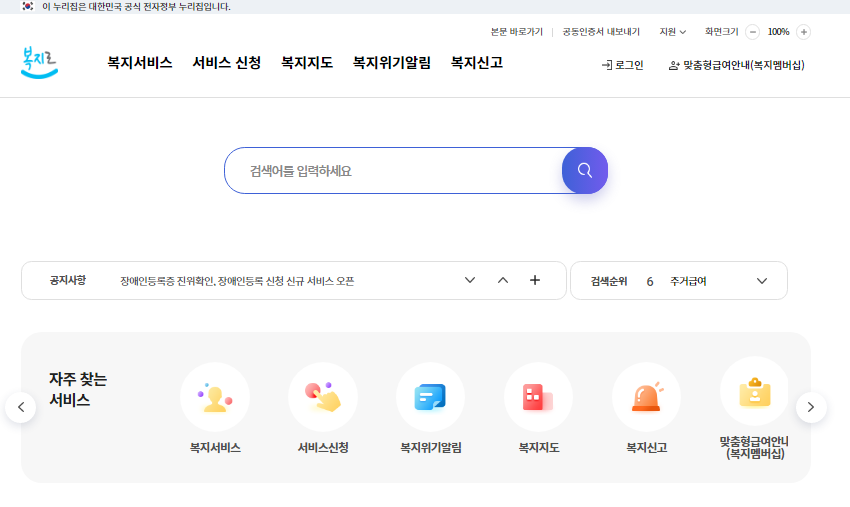Open 맞춤형급여안내 membership badge icon
This screenshot has height=507, width=850.
tap(755, 392)
